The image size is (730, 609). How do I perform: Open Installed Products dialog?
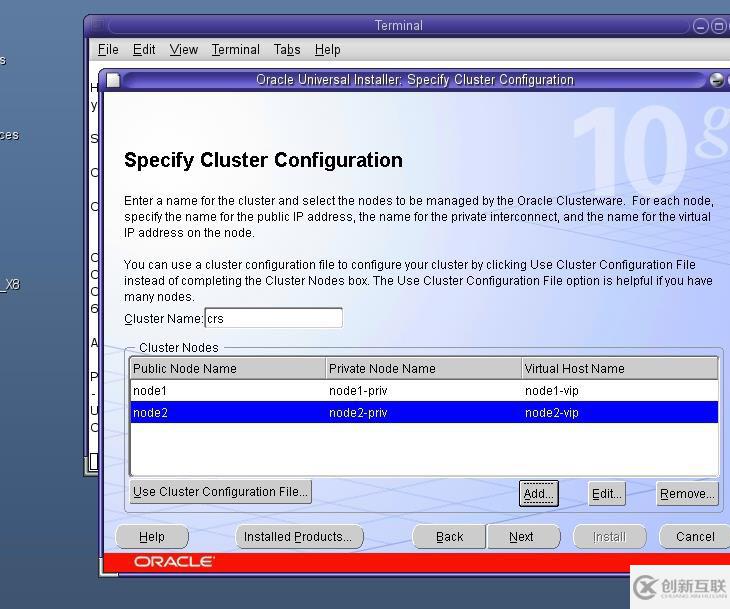point(298,537)
